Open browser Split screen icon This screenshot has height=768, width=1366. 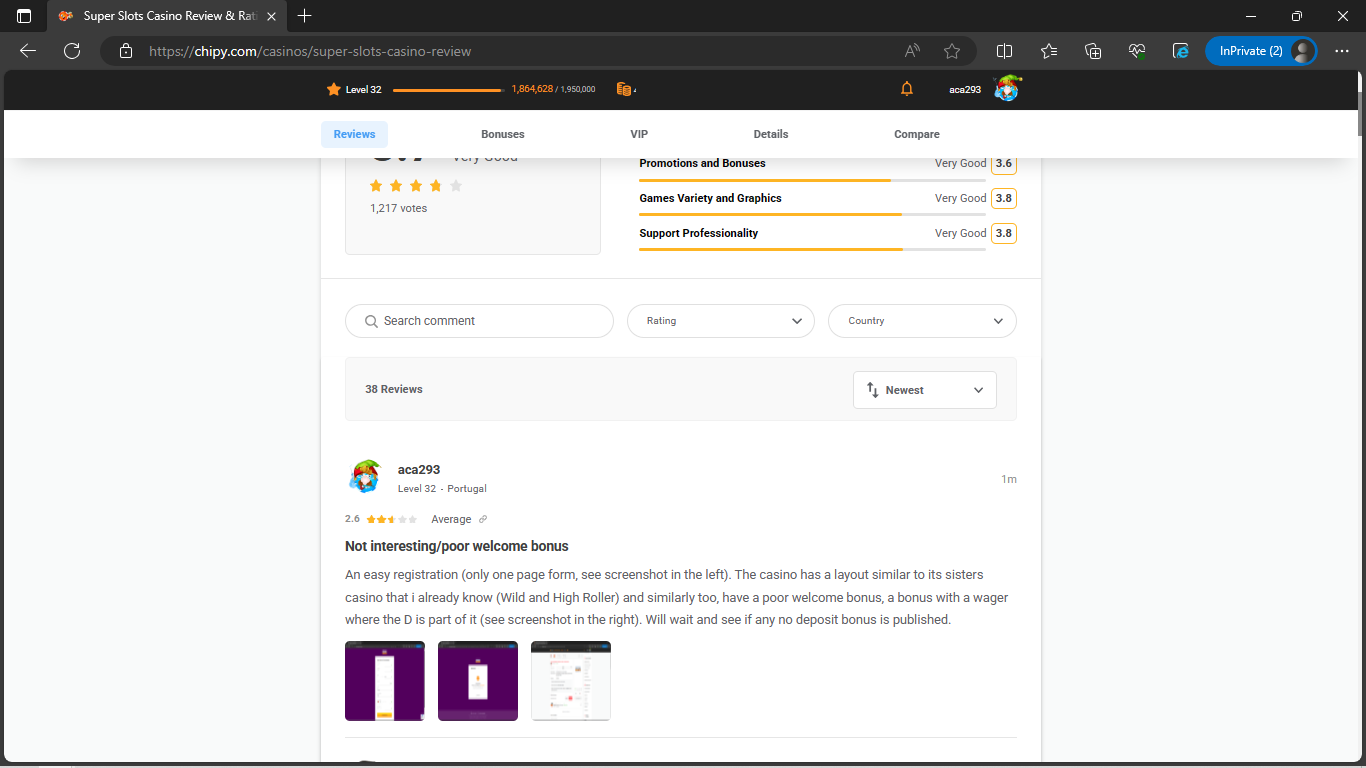coord(1005,51)
